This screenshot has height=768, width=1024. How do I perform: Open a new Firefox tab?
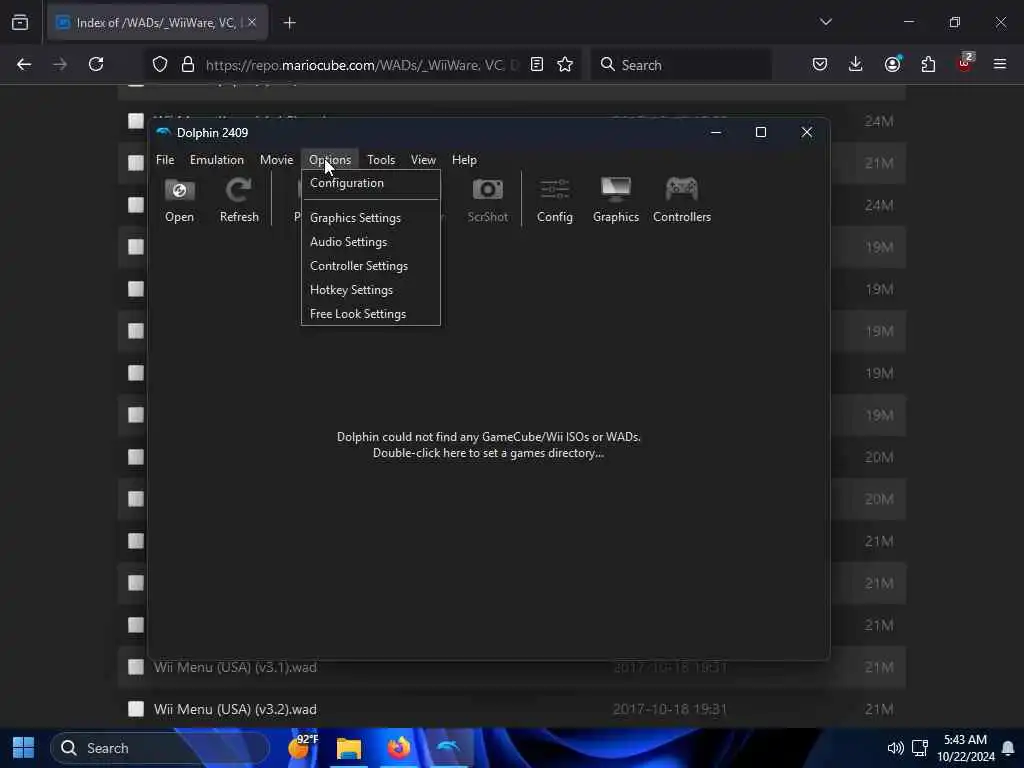tap(289, 23)
